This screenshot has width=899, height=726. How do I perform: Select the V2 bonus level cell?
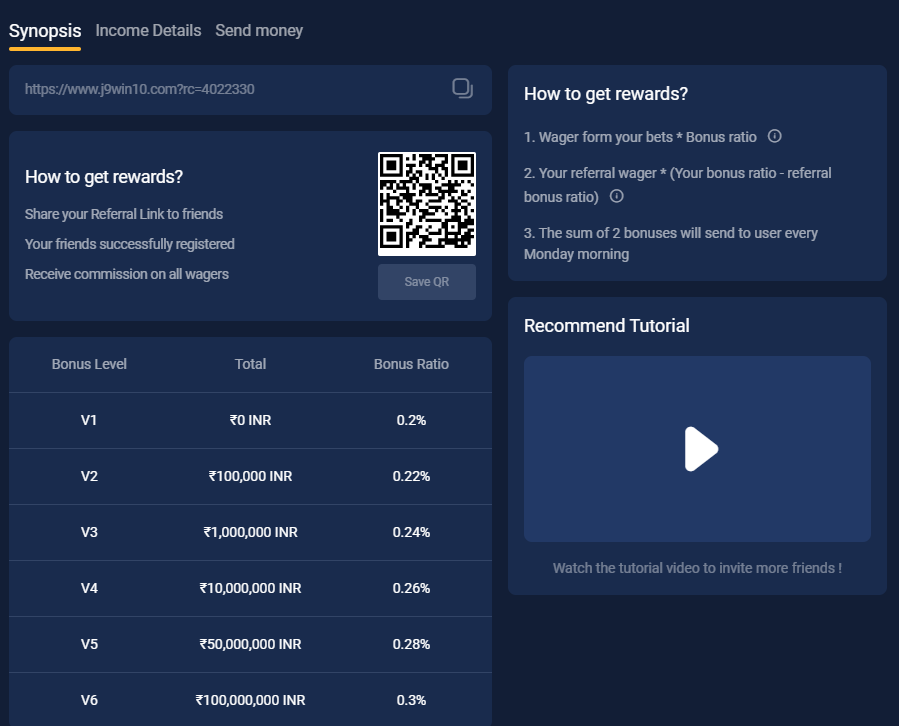click(x=89, y=477)
